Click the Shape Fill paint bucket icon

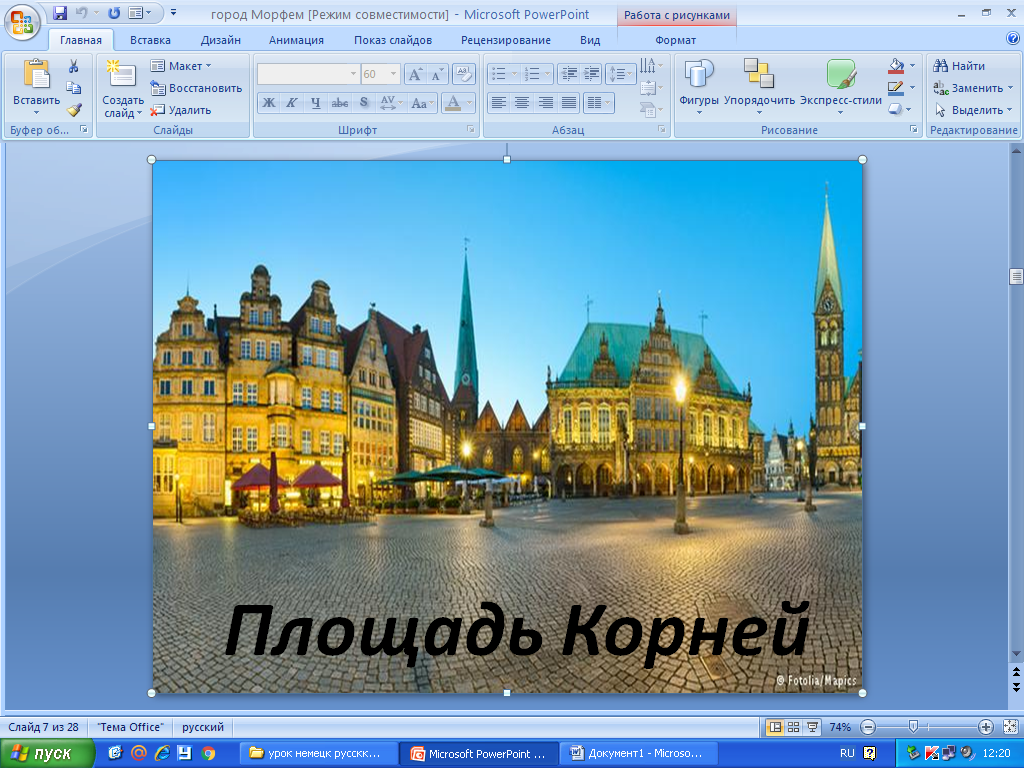click(x=896, y=66)
